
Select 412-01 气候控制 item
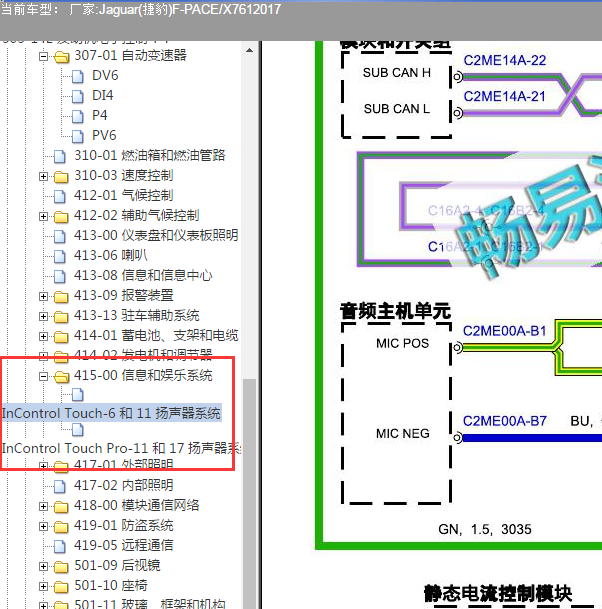[x=124, y=195]
